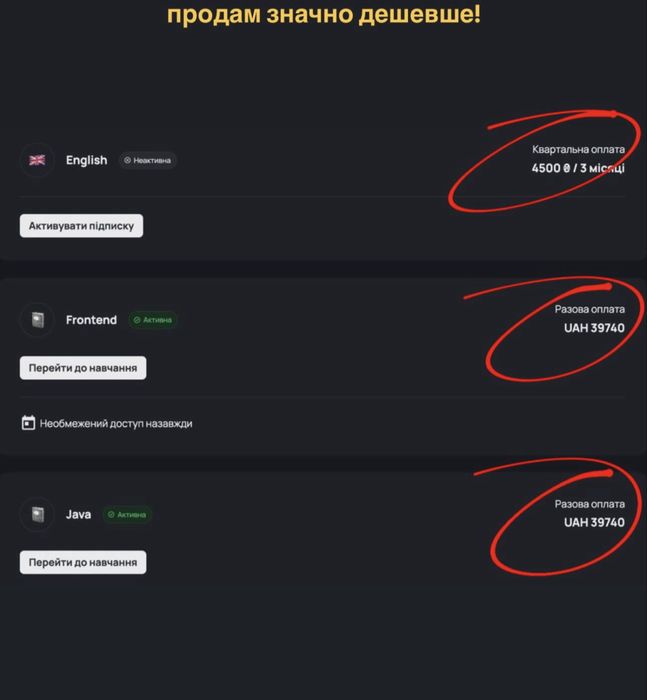Click the yellow "продам значно дешевше!" heading
The height and width of the screenshot is (700, 647).
[323, 16]
